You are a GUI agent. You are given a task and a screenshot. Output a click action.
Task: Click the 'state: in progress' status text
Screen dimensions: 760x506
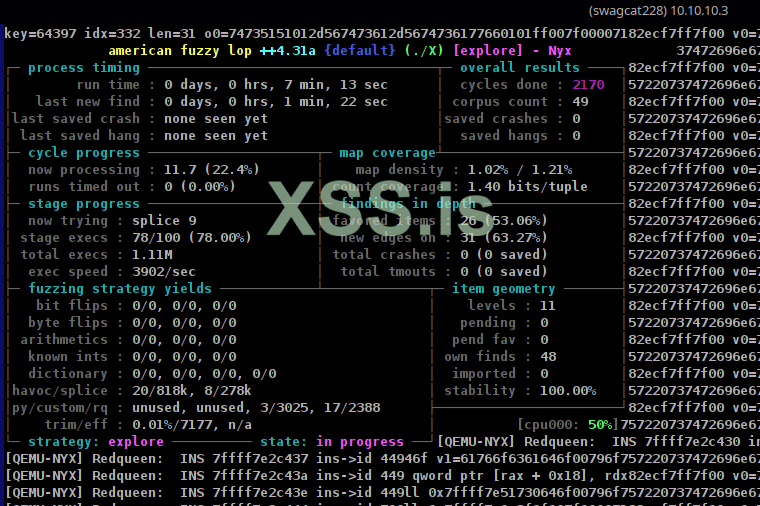pos(332,442)
